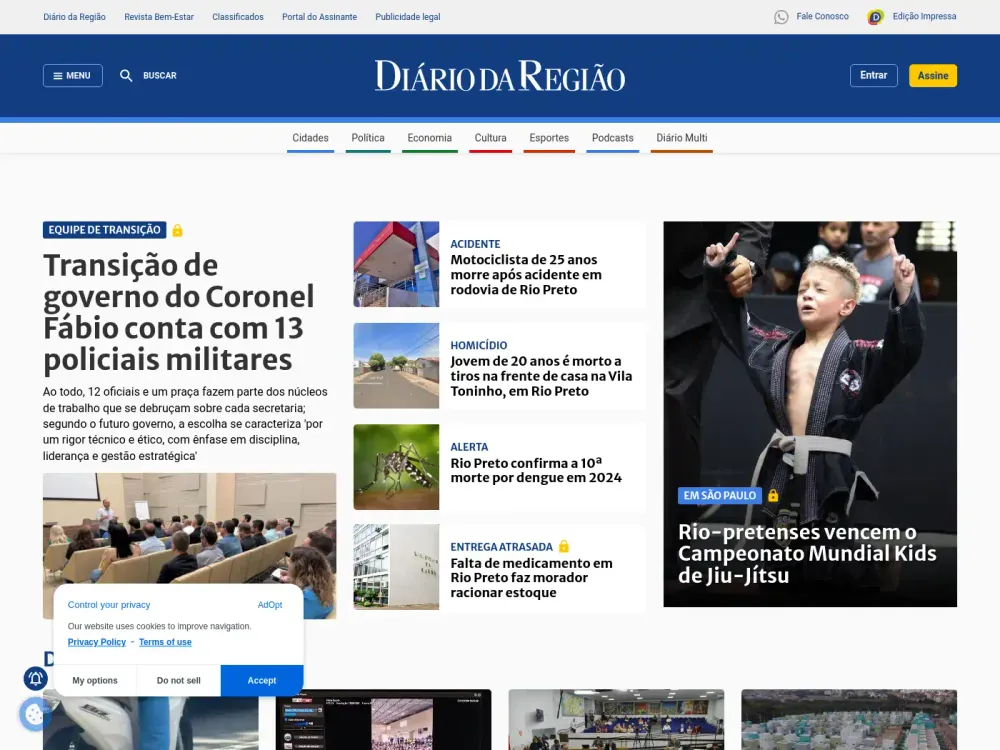Viewport: 1000px width, 750px height.
Task: Click the BUSCAR magnifier search icon
Action: click(x=126, y=75)
